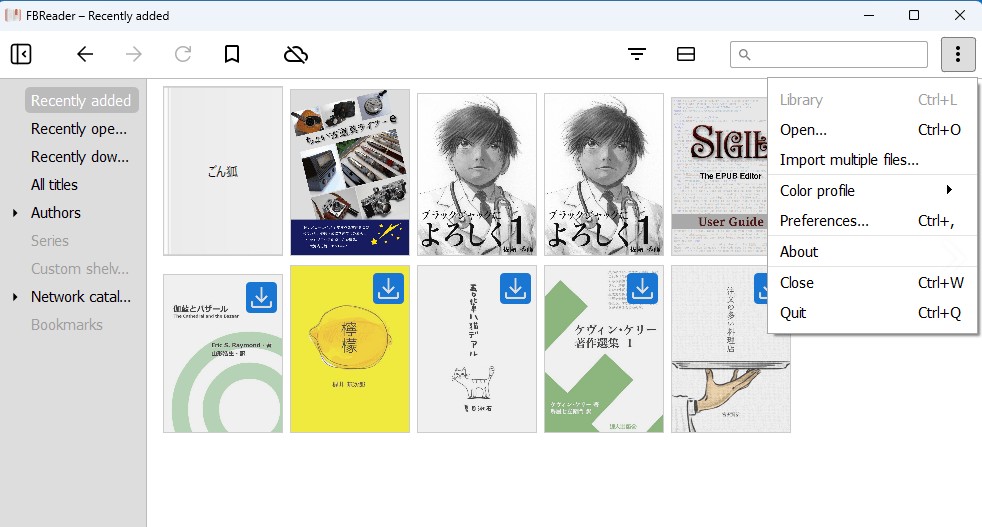The width and height of the screenshot is (982, 527).
Task: Choose Import multiple files...
Action: coord(872,160)
